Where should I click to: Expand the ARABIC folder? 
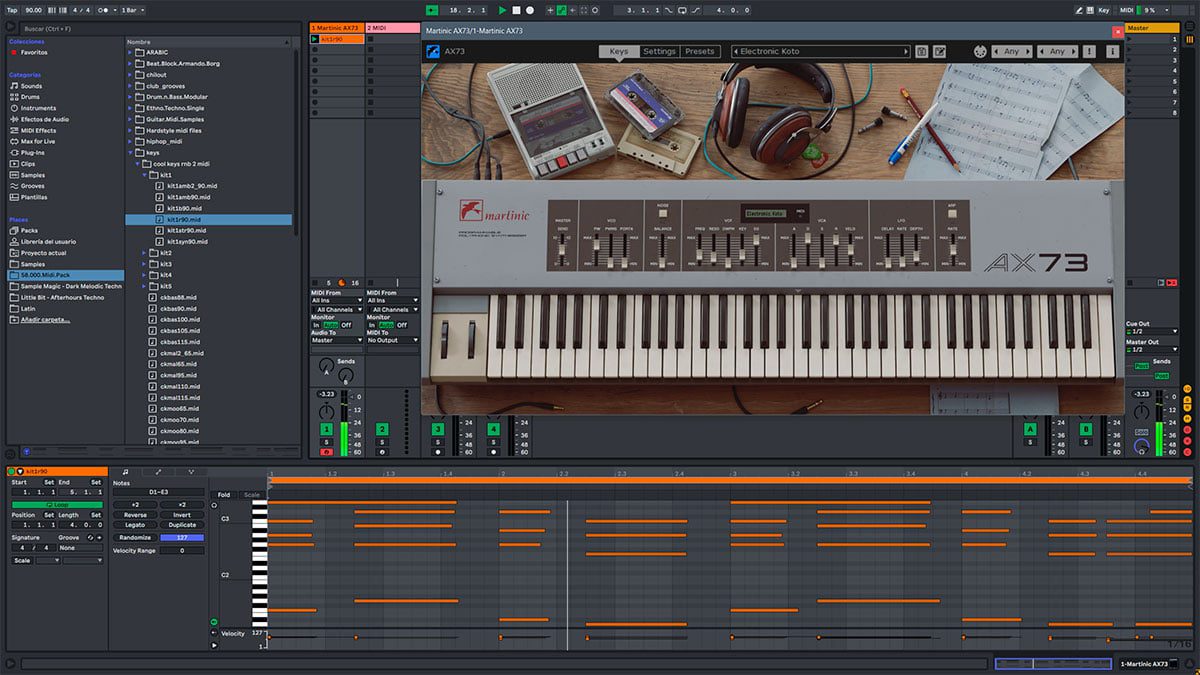(x=130, y=52)
